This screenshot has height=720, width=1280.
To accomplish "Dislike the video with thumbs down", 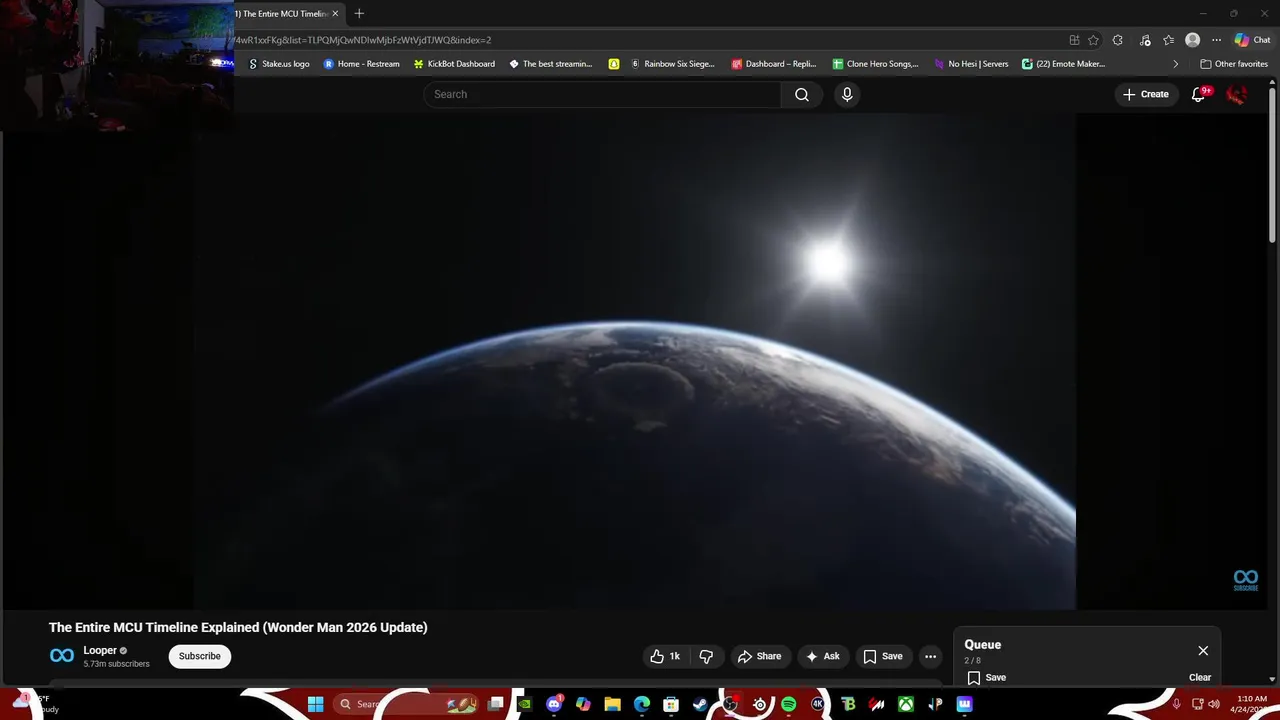I will pos(706,656).
